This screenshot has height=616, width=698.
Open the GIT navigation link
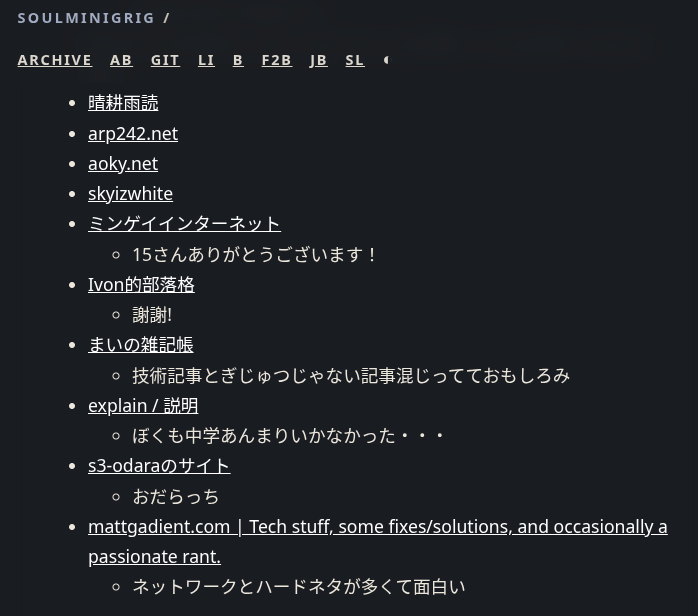coord(165,60)
